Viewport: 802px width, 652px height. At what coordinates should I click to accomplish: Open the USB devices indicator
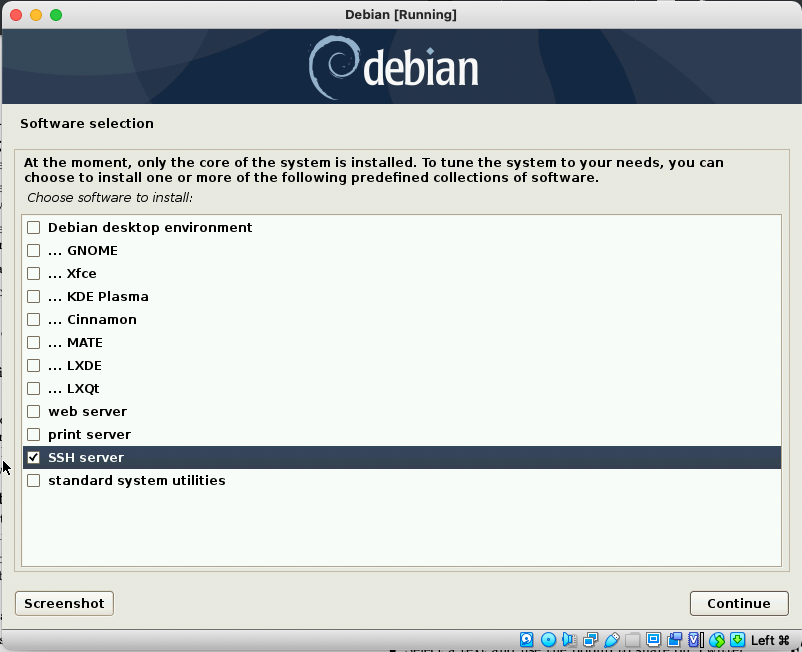click(x=611, y=640)
